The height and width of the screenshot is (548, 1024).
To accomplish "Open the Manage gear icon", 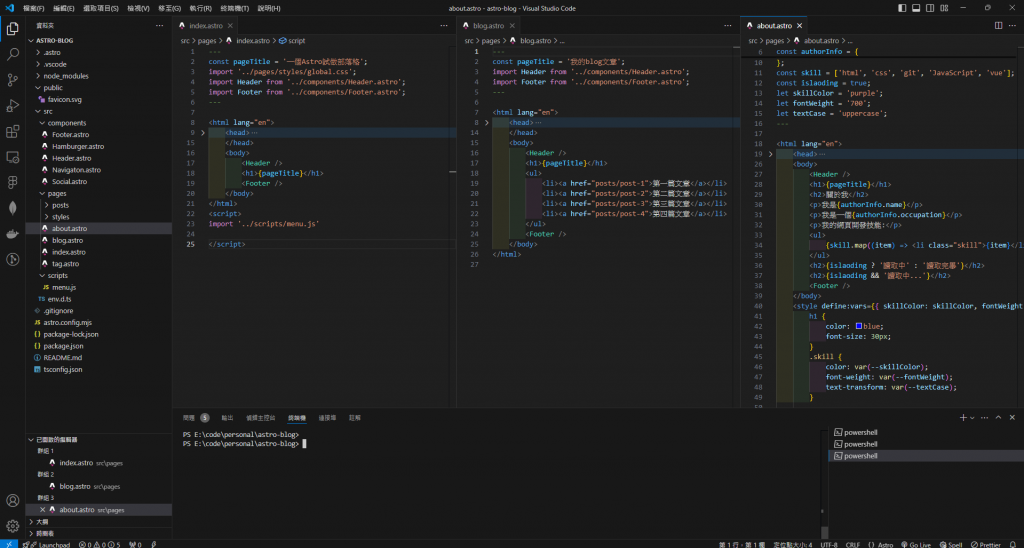I will click(13, 525).
